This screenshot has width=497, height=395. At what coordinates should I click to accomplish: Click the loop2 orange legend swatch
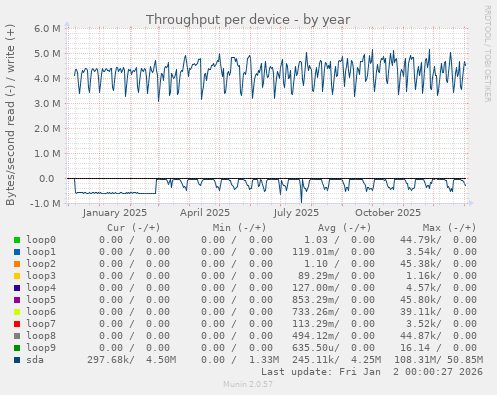pyautogui.click(x=17, y=264)
